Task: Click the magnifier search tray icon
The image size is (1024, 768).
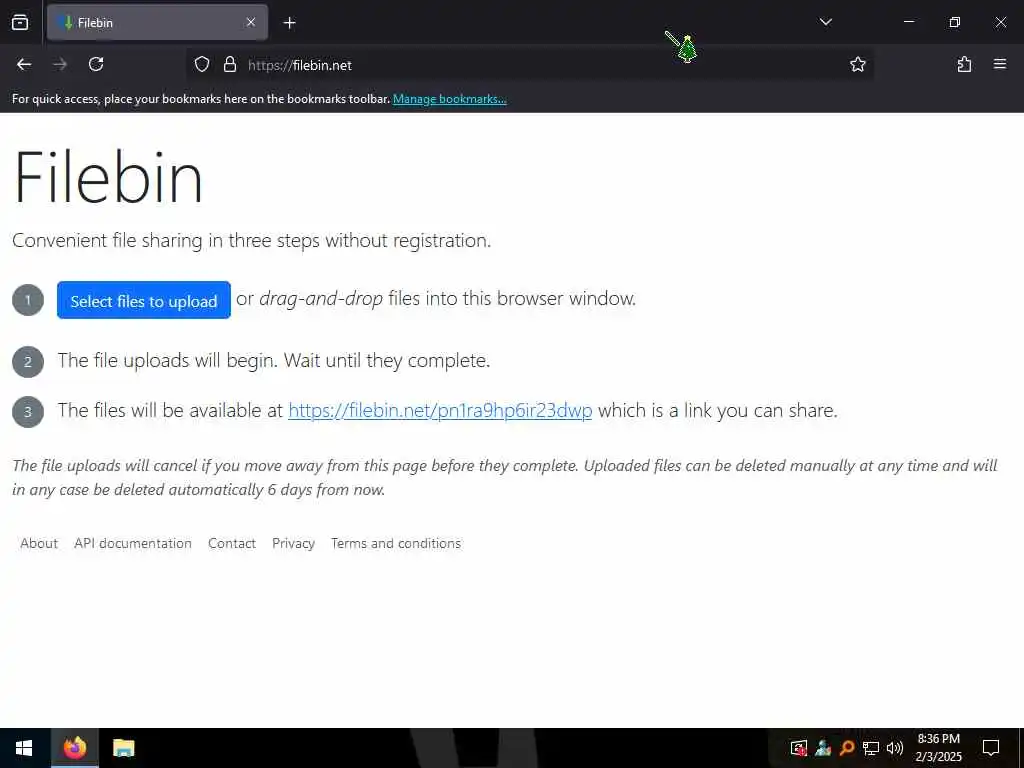Action: tap(847, 748)
